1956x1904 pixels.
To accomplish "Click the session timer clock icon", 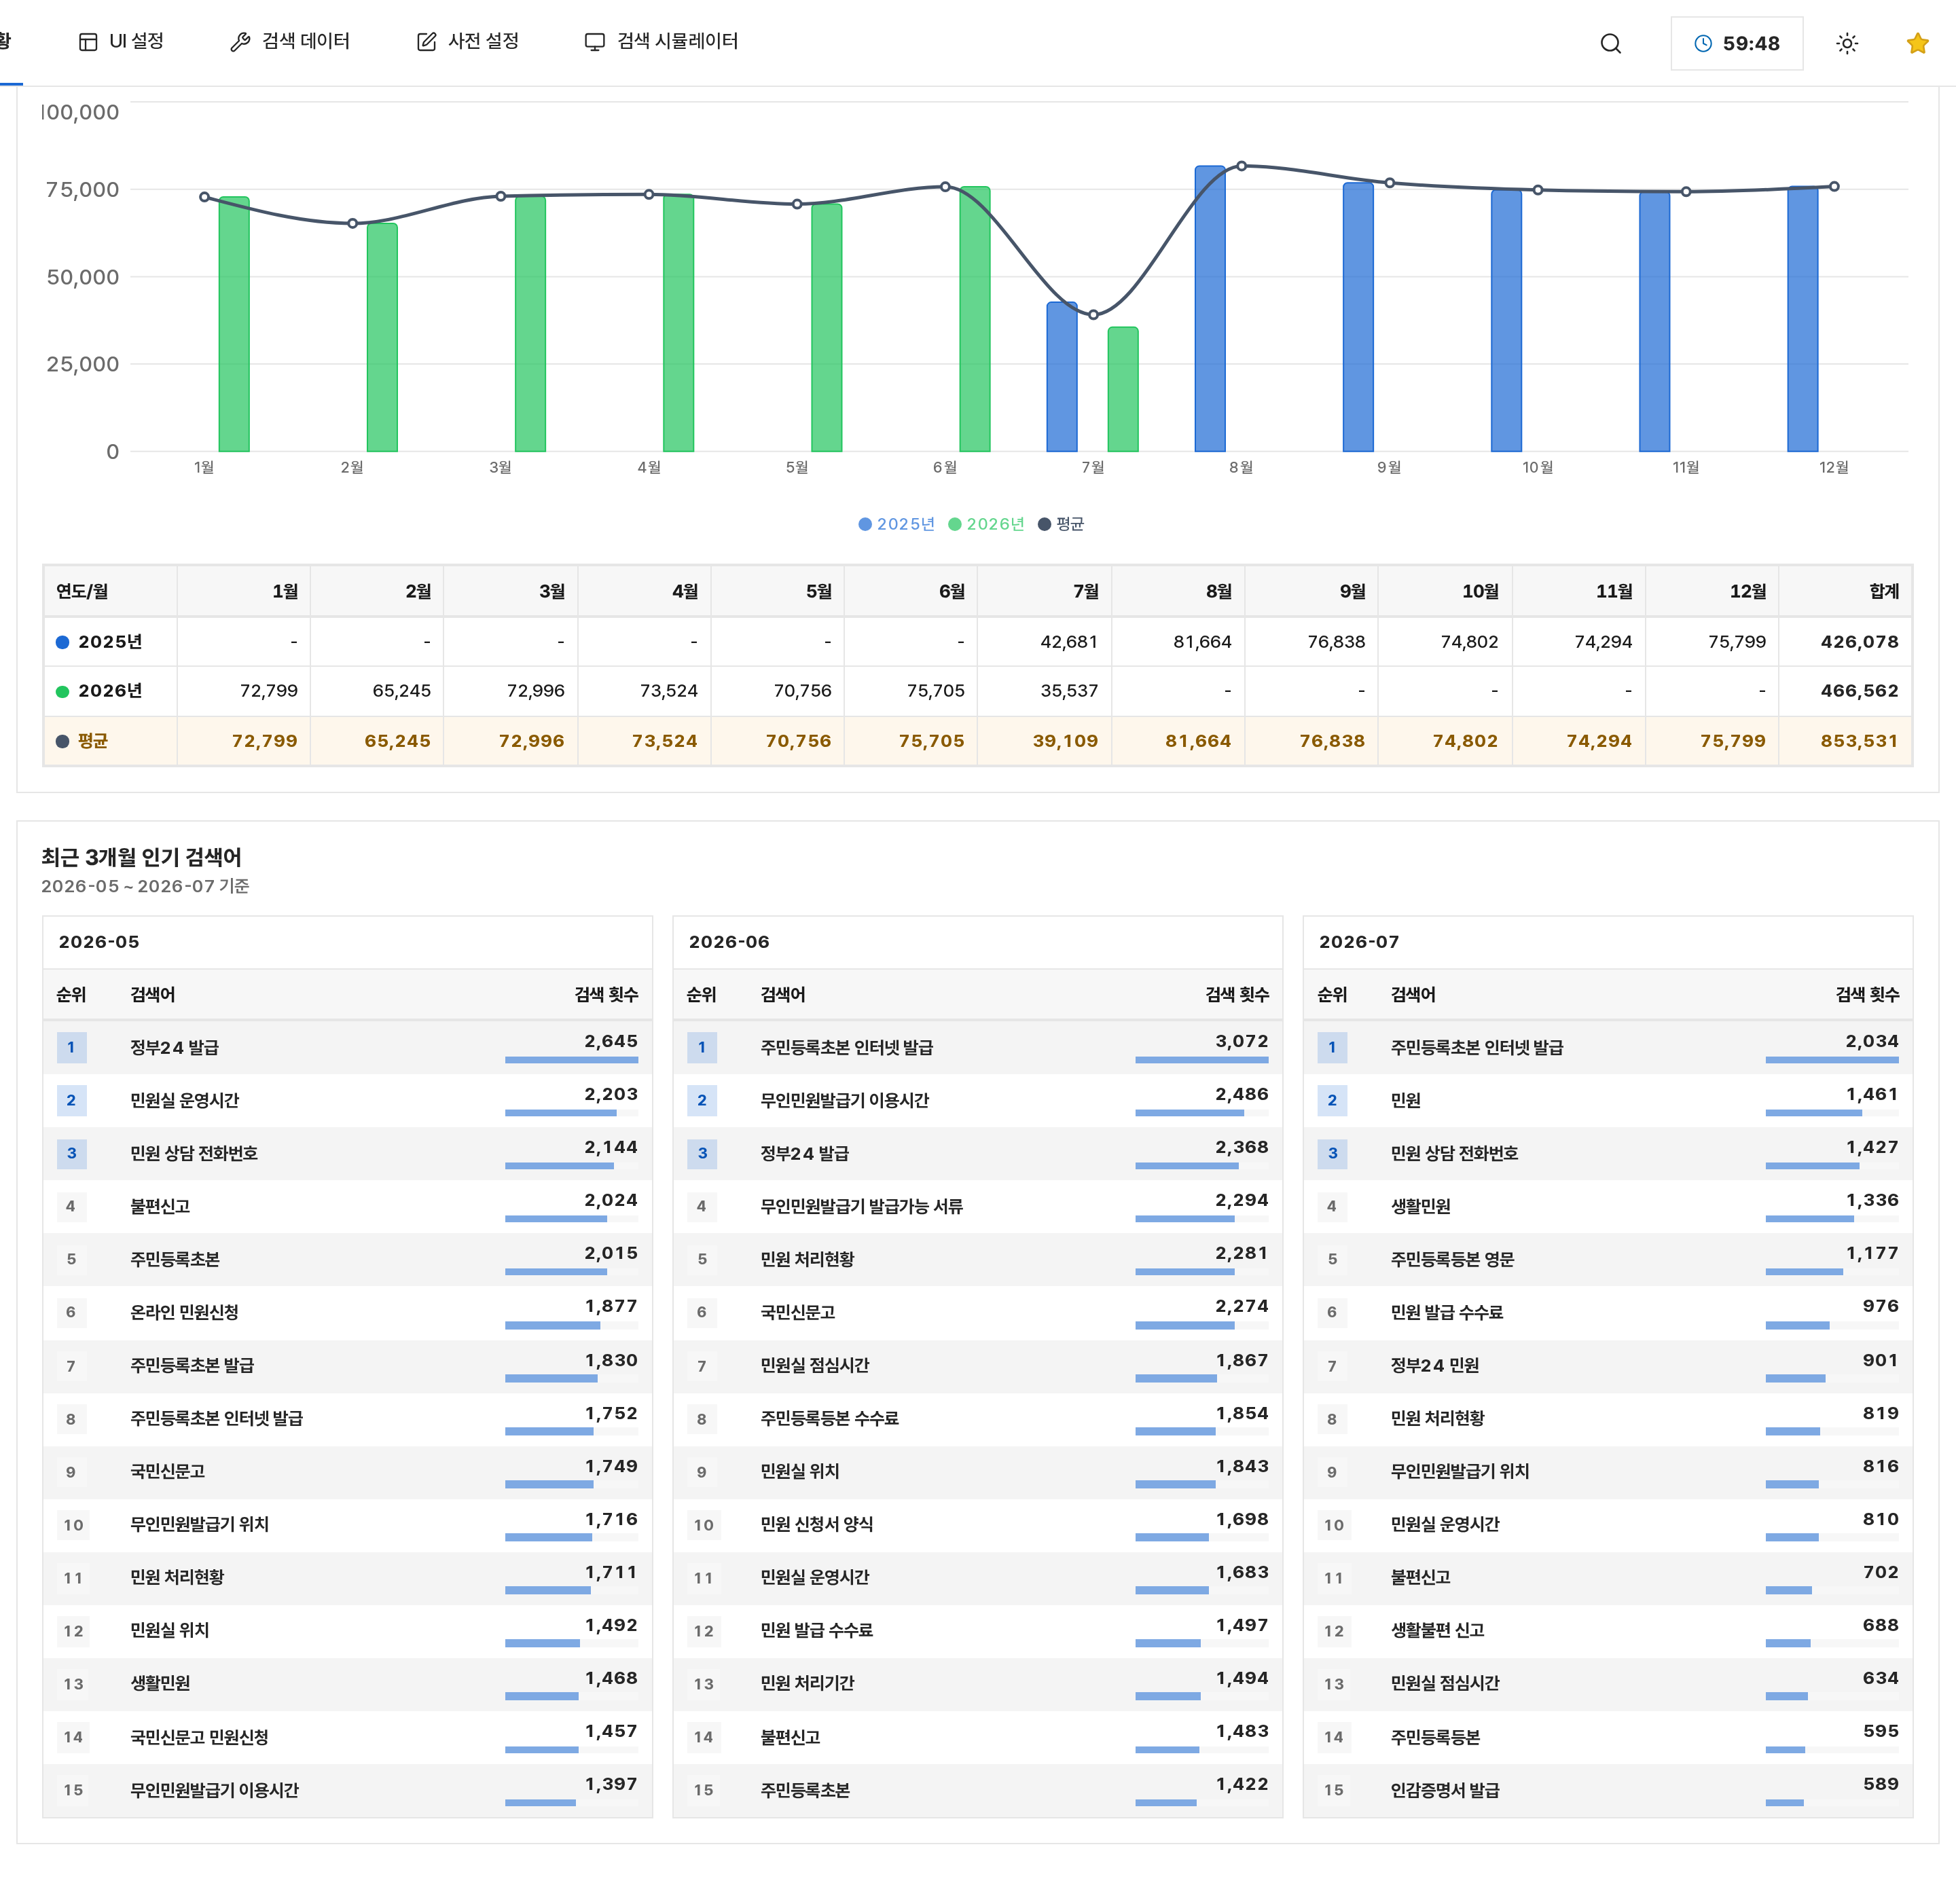I will pos(1703,43).
